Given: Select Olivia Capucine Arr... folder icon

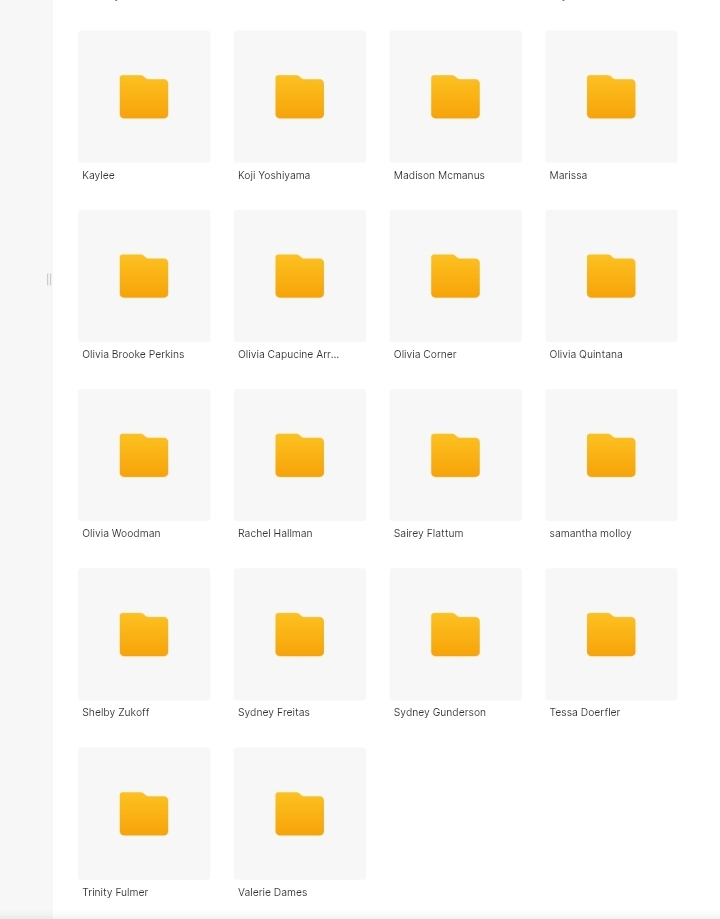Looking at the screenshot, I should pyautogui.click(x=300, y=276).
